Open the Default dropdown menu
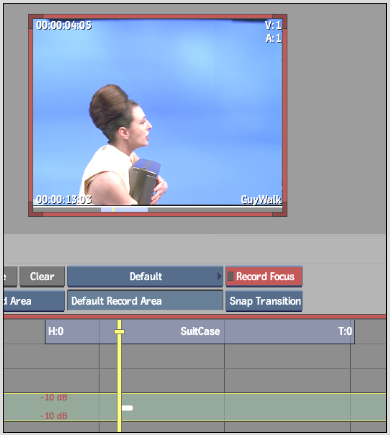The width and height of the screenshot is (390, 435). [x=145, y=276]
